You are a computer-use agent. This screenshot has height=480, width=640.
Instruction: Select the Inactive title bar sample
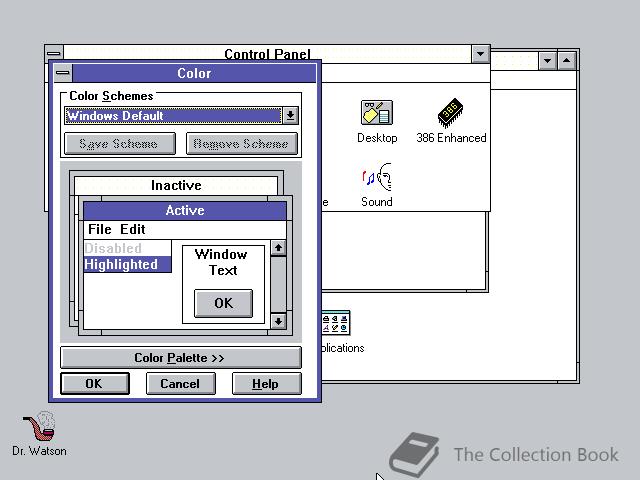(176, 185)
